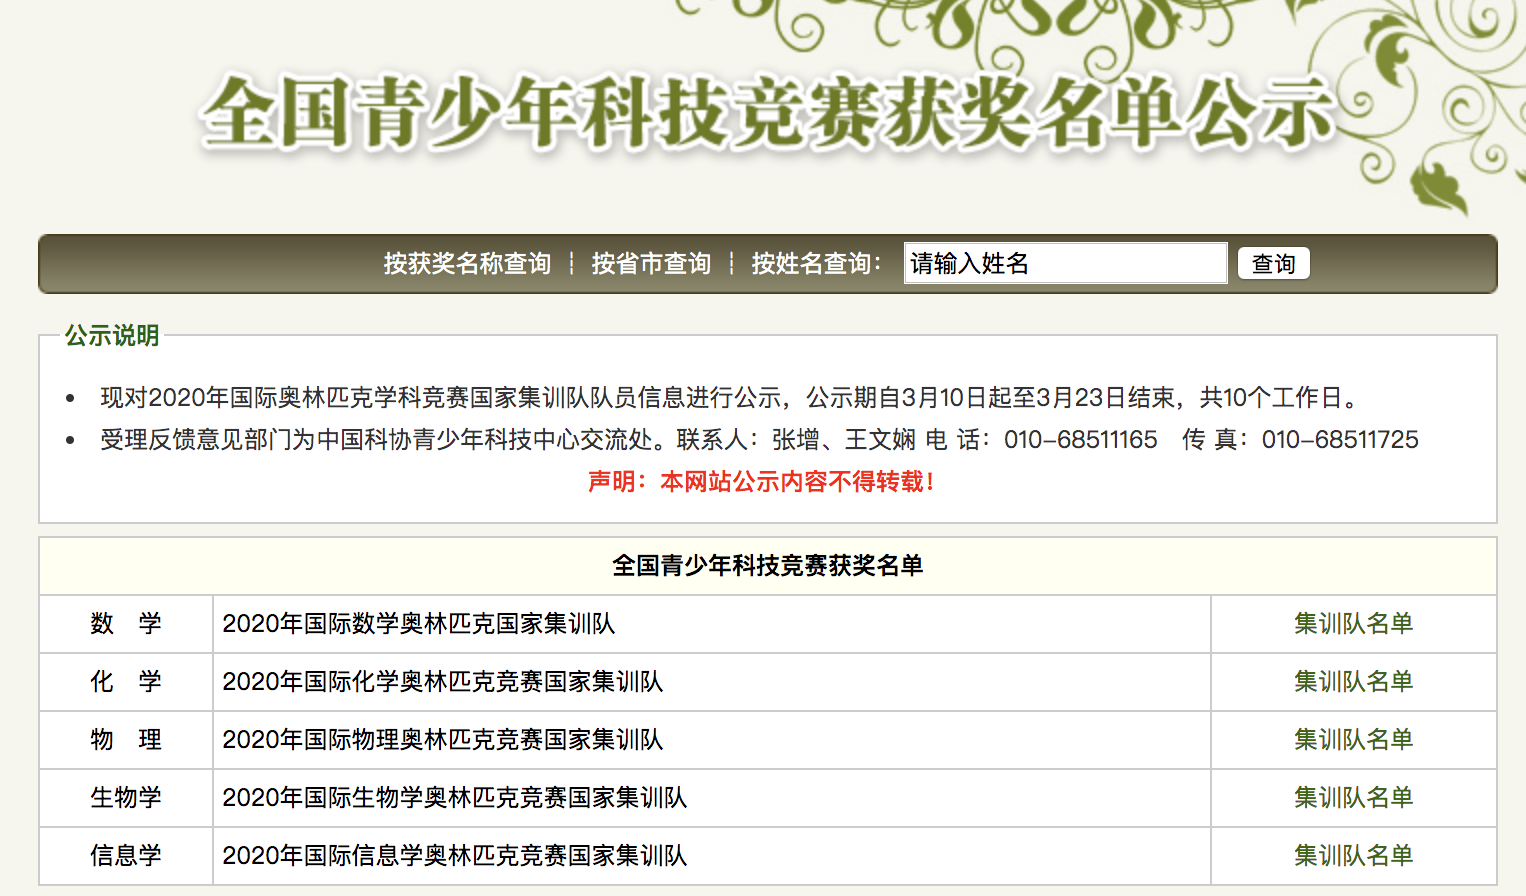The image size is (1526, 896).
Task: Open 集训队名单 link for 生物学 row
Action: click(x=1353, y=798)
